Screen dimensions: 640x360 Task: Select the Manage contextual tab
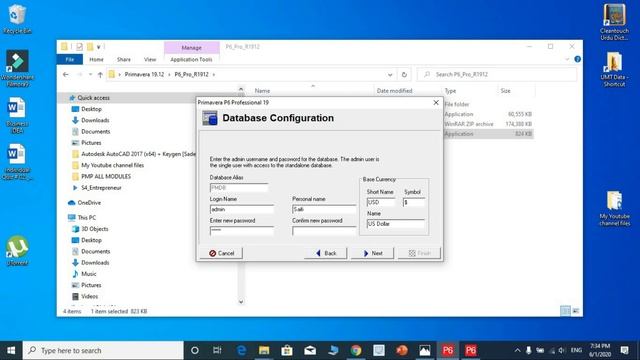(x=191, y=48)
